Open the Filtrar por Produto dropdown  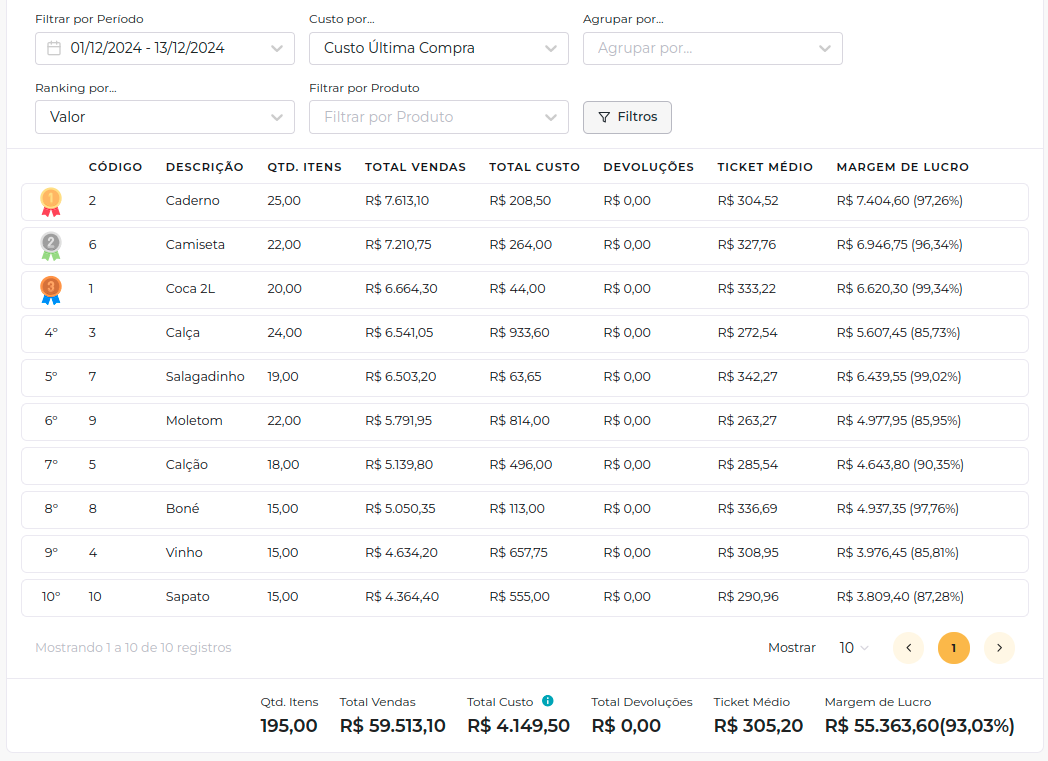pyautogui.click(x=438, y=117)
